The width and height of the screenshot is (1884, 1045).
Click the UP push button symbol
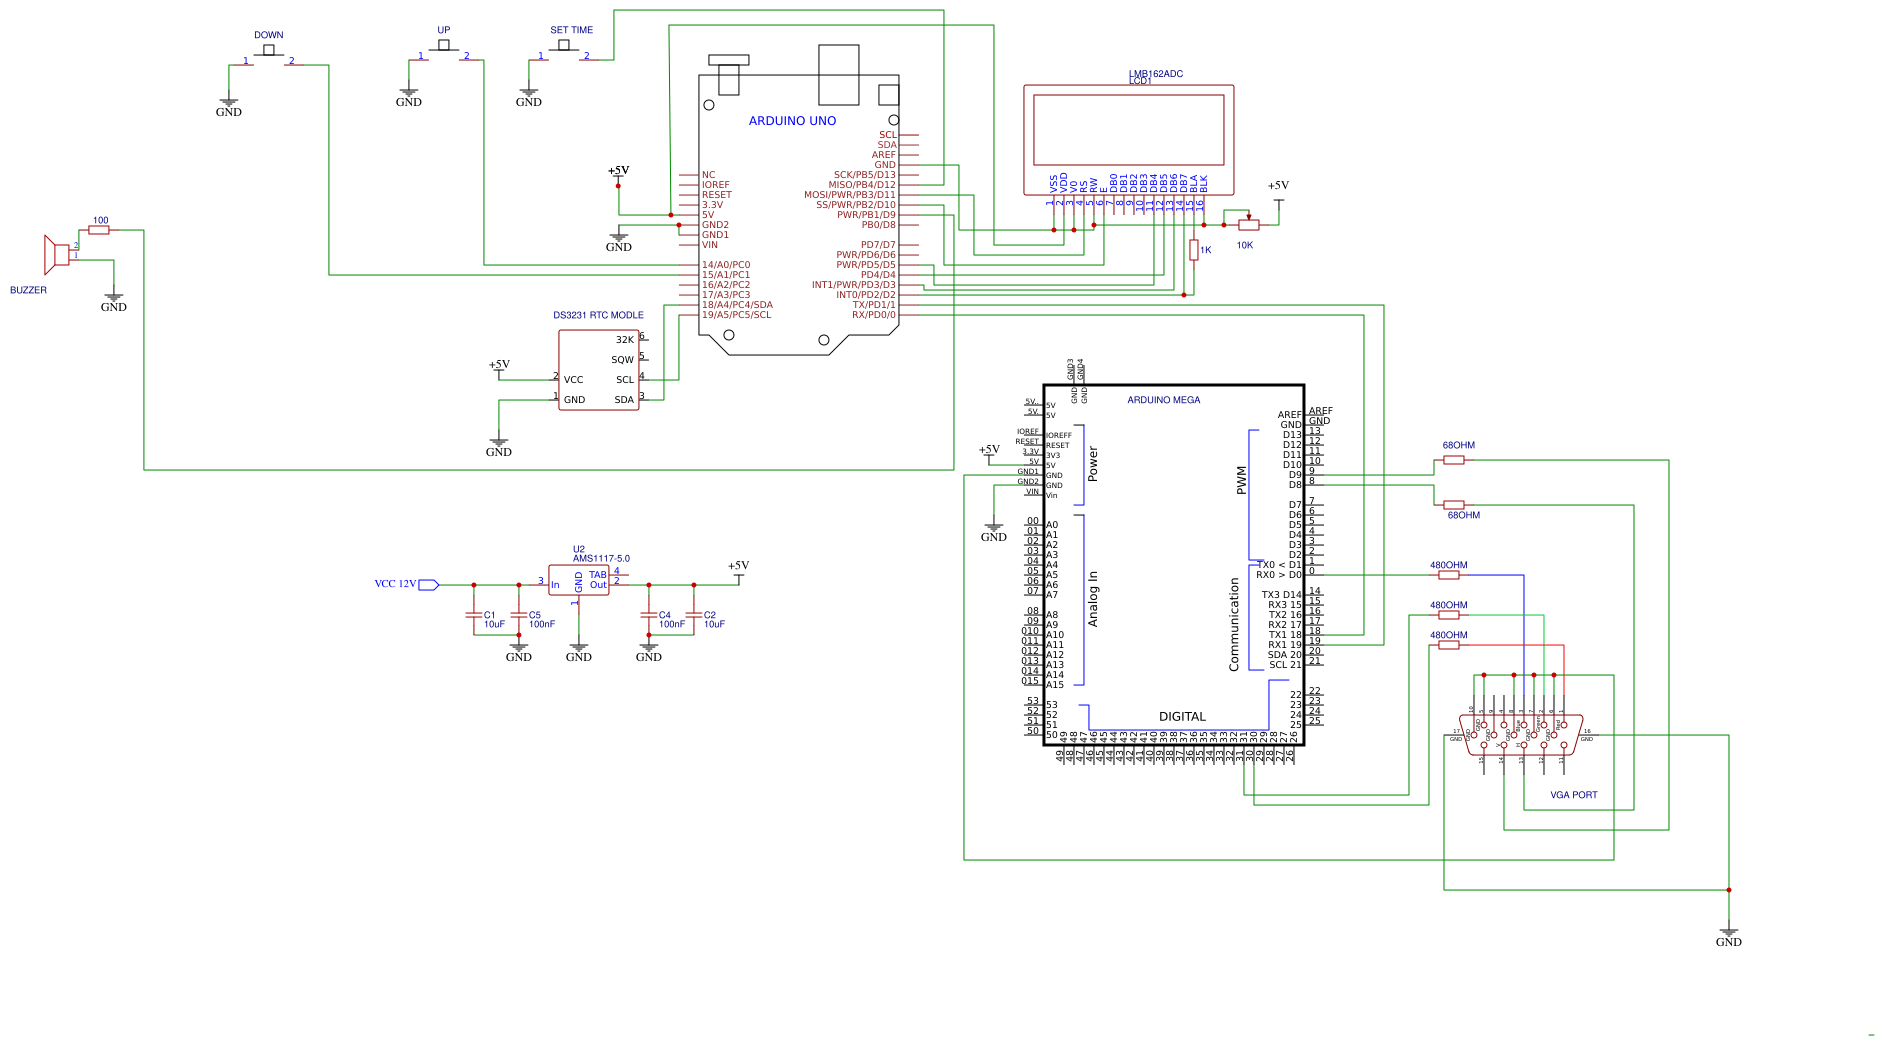coord(444,51)
